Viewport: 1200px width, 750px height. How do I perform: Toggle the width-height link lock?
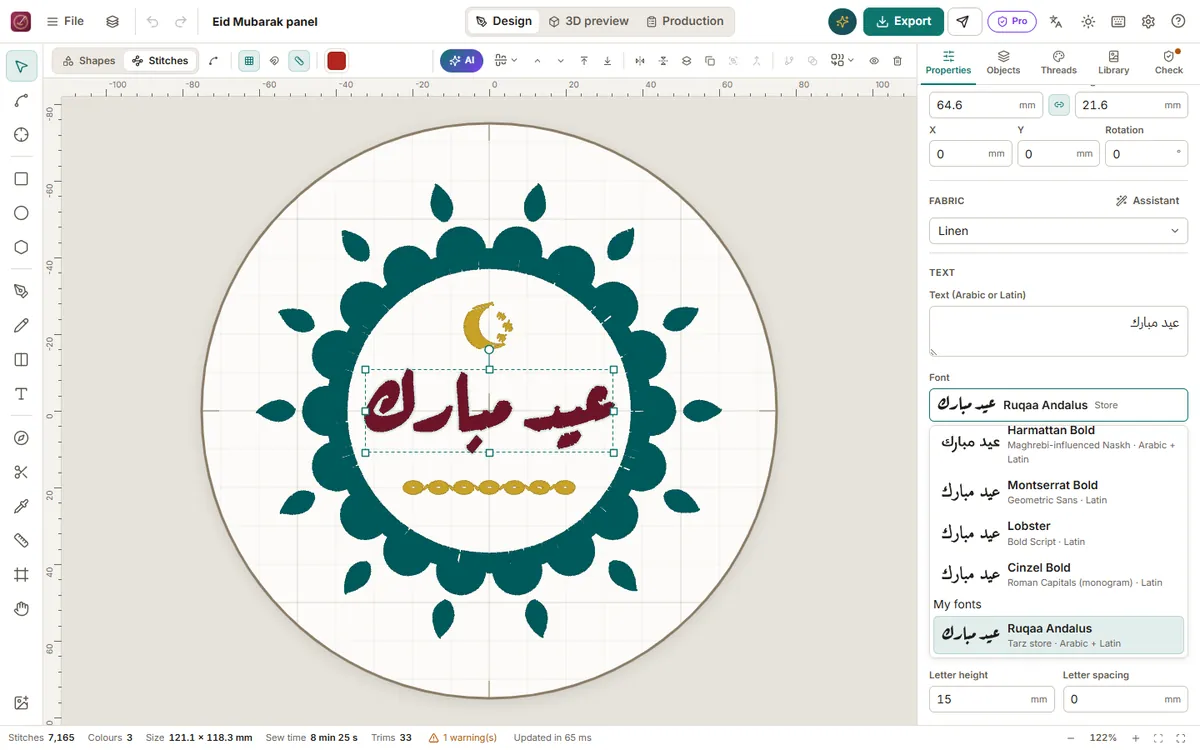click(x=1059, y=105)
